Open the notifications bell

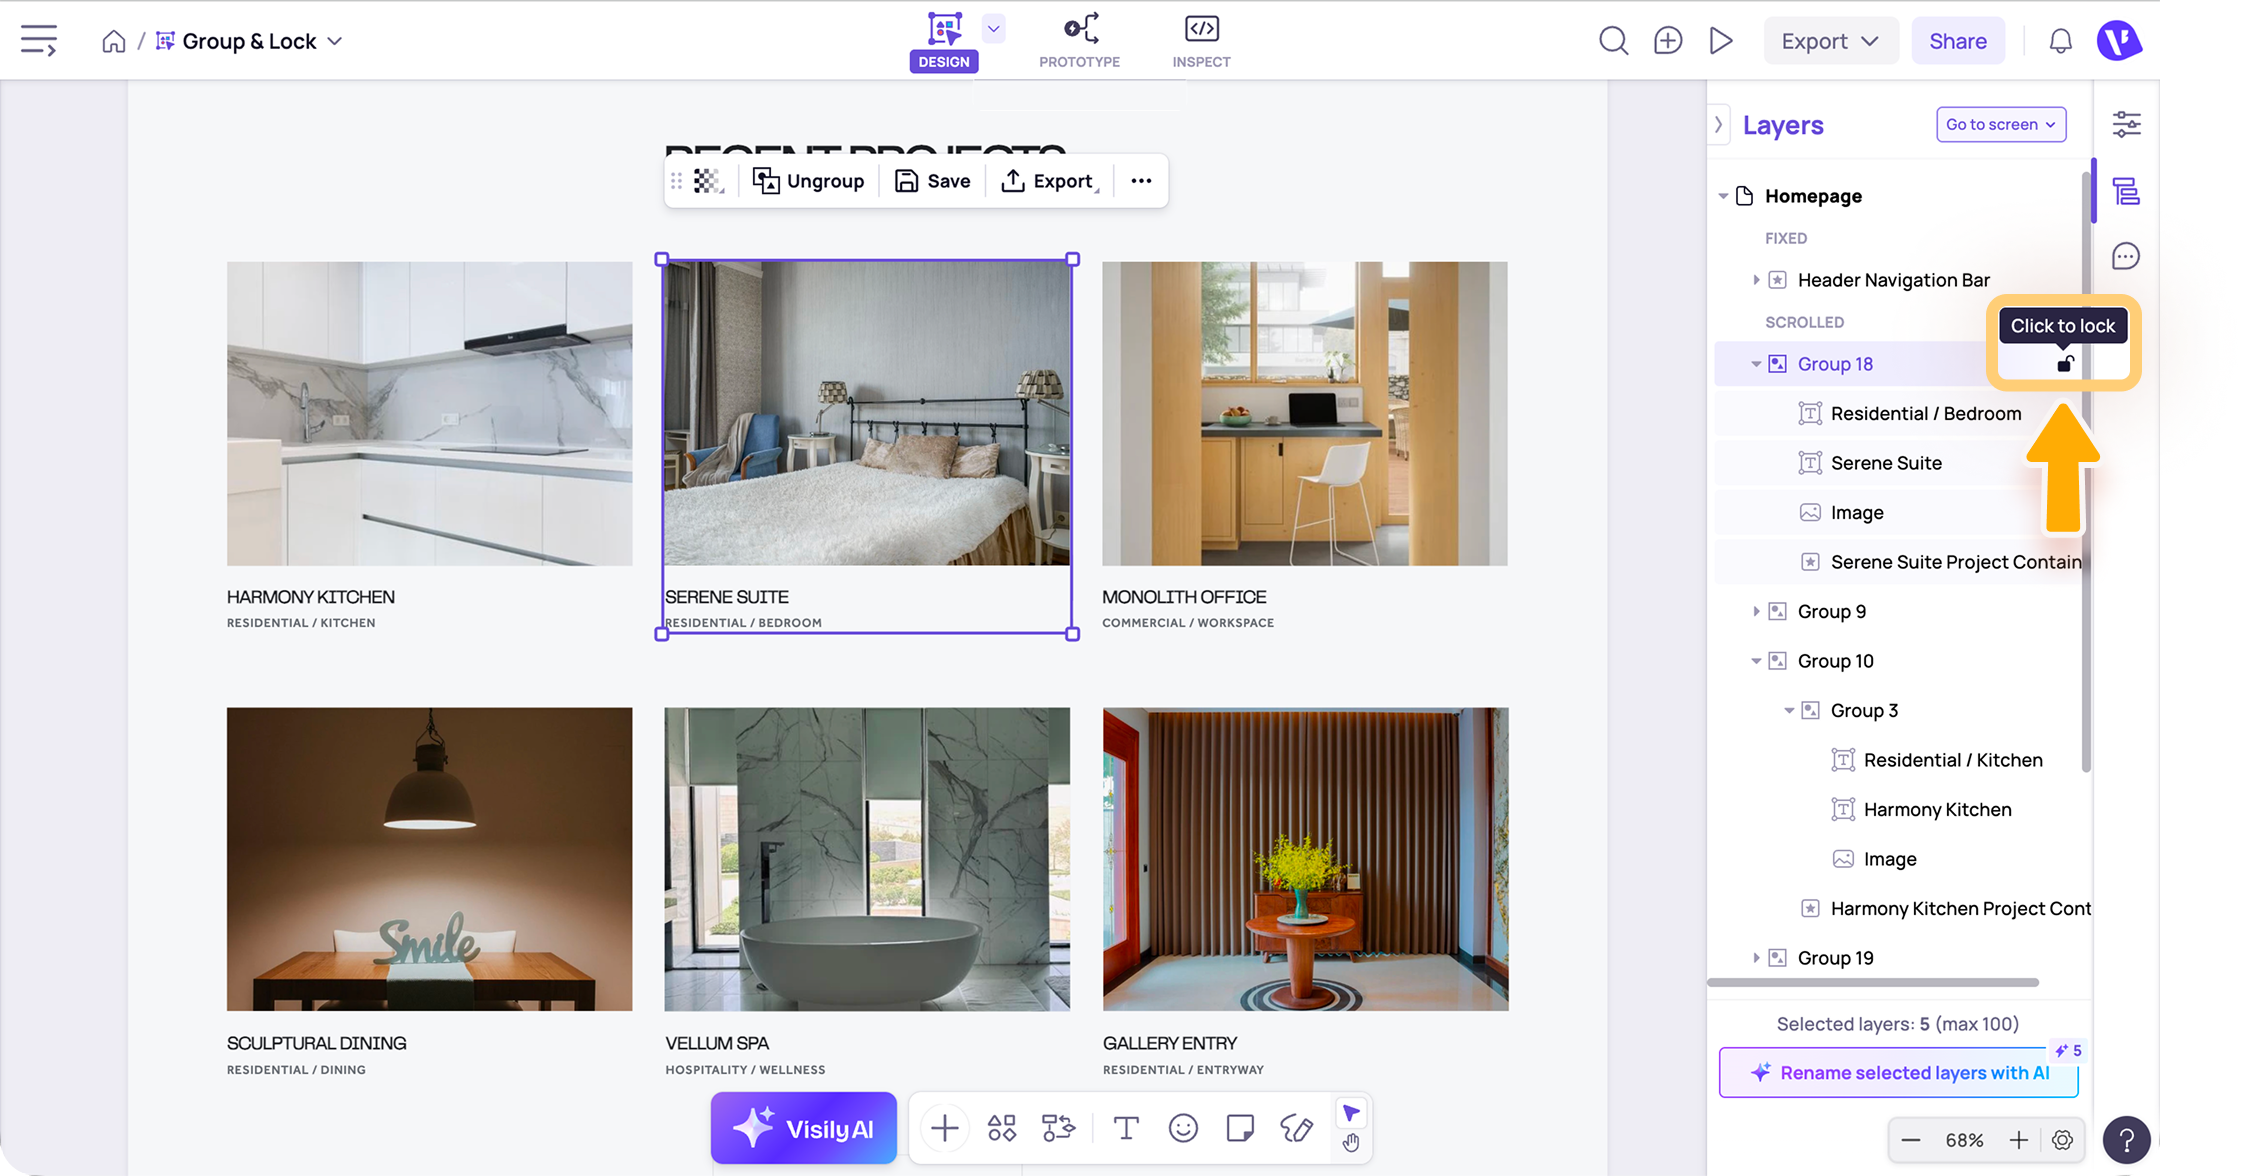coord(2060,41)
